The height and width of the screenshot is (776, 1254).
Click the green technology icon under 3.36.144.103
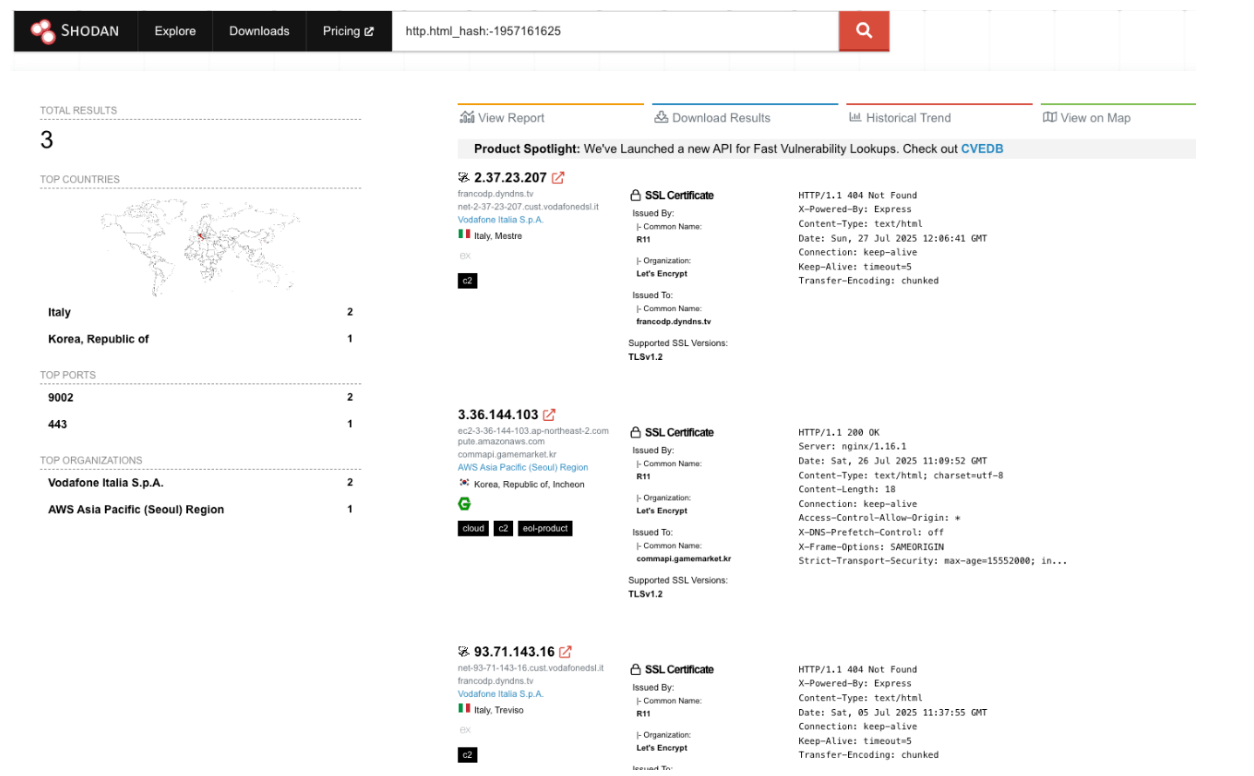[x=464, y=504]
